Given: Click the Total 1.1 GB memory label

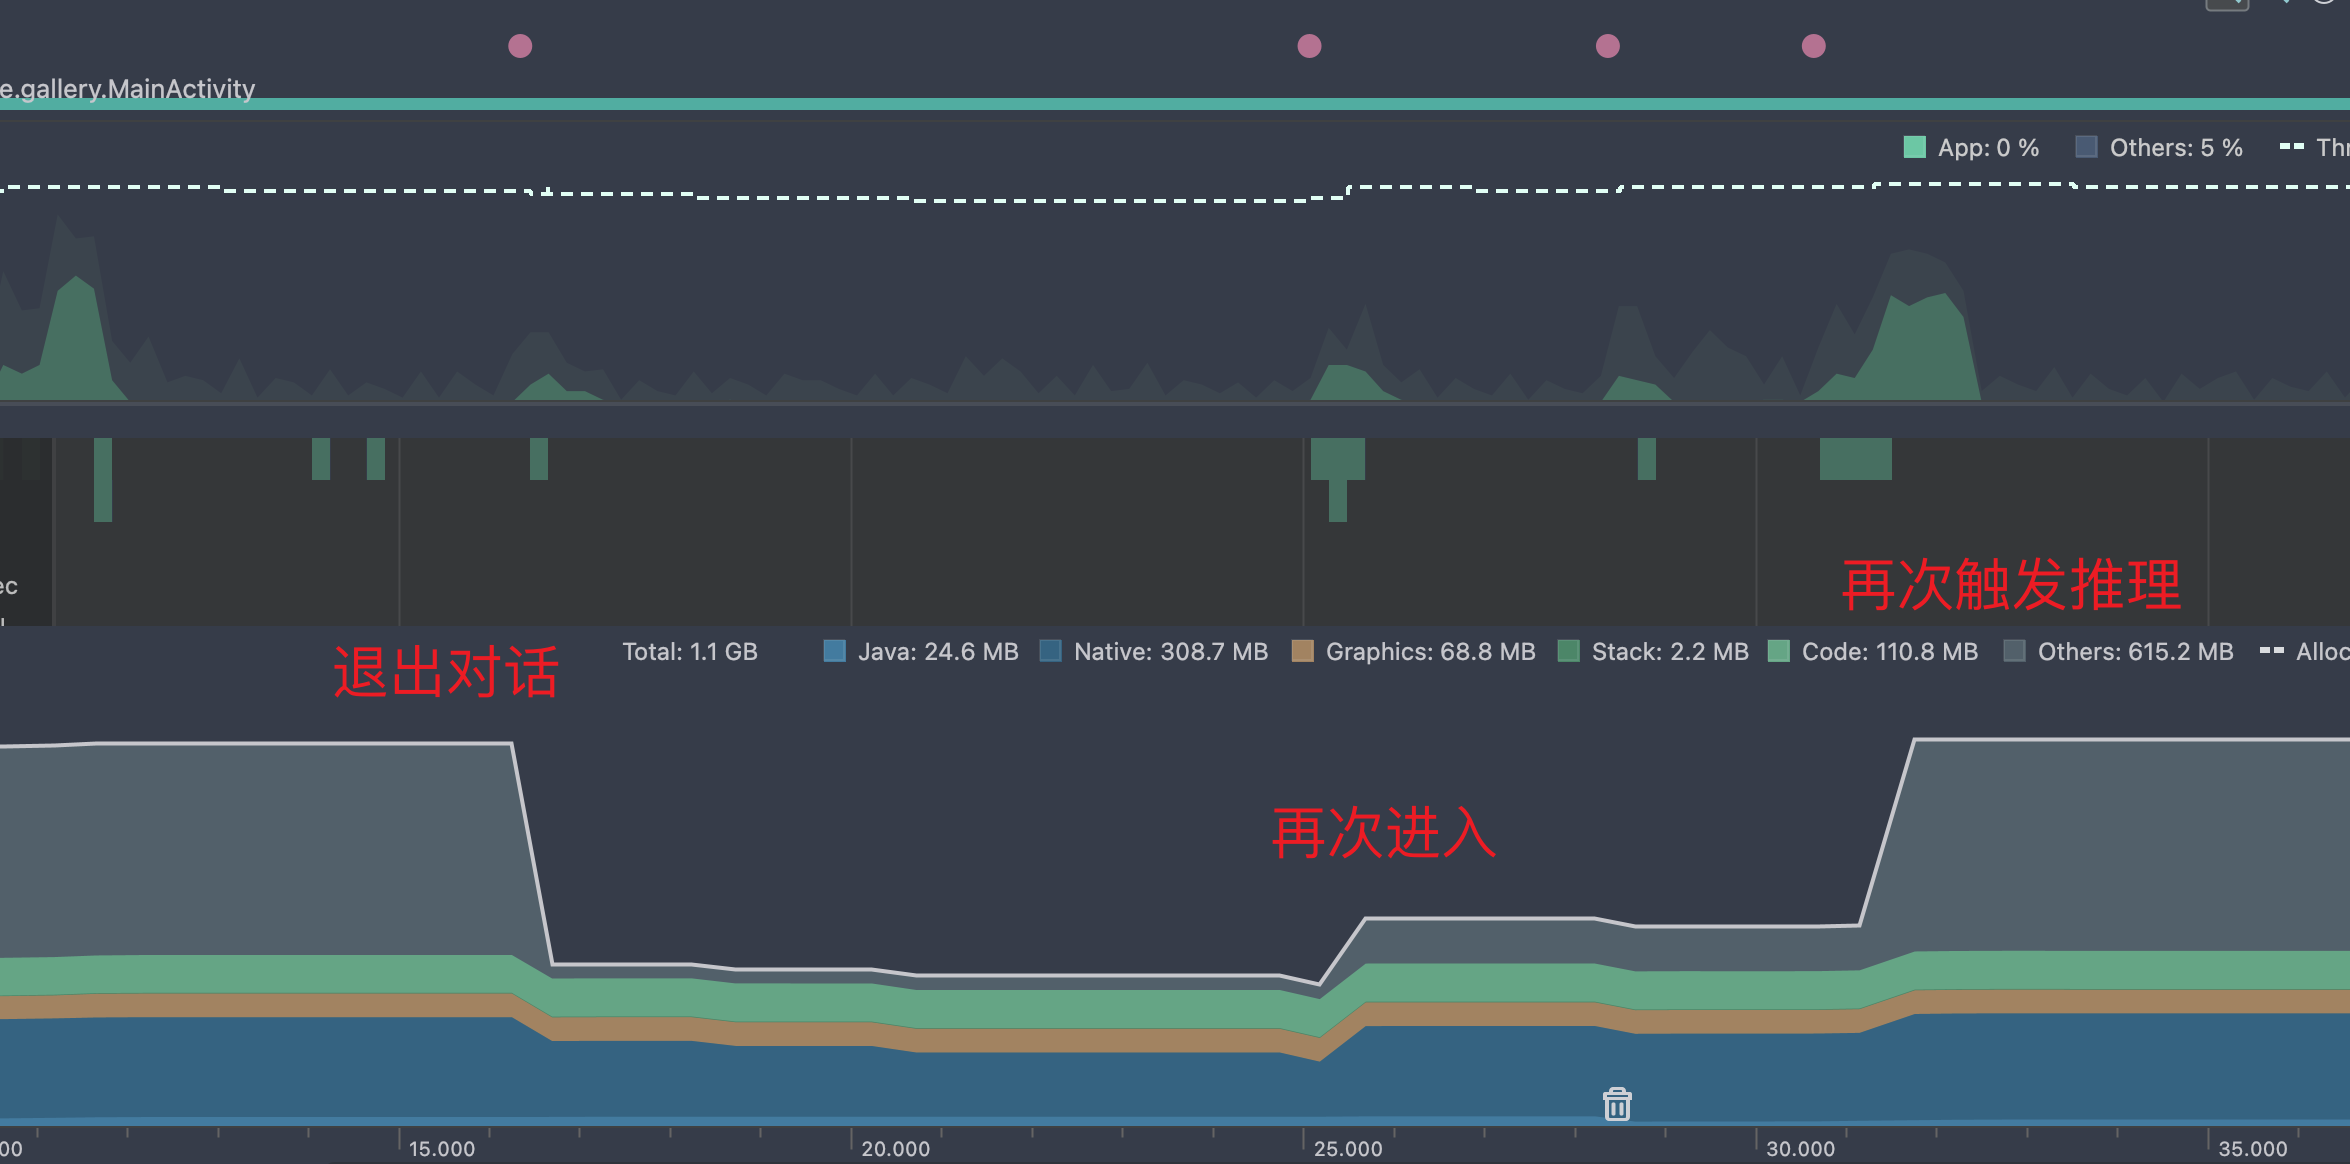Looking at the screenshot, I should coord(689,652).
